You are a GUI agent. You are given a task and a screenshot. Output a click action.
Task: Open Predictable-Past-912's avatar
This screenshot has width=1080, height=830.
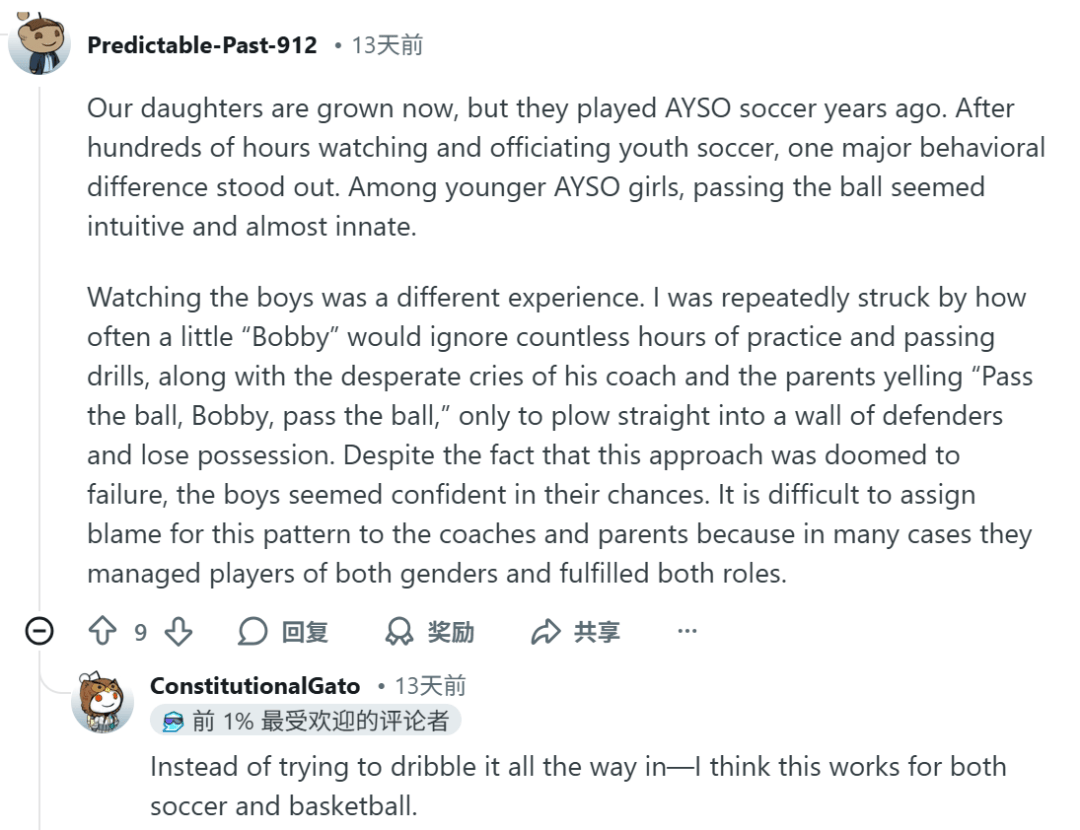point(39,44)
